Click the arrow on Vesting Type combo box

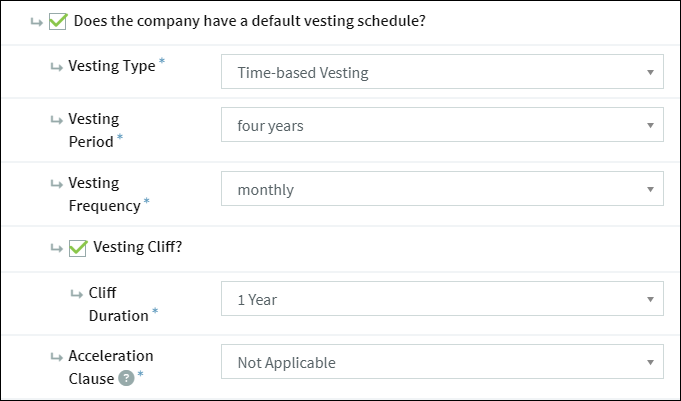coord(650,72)
